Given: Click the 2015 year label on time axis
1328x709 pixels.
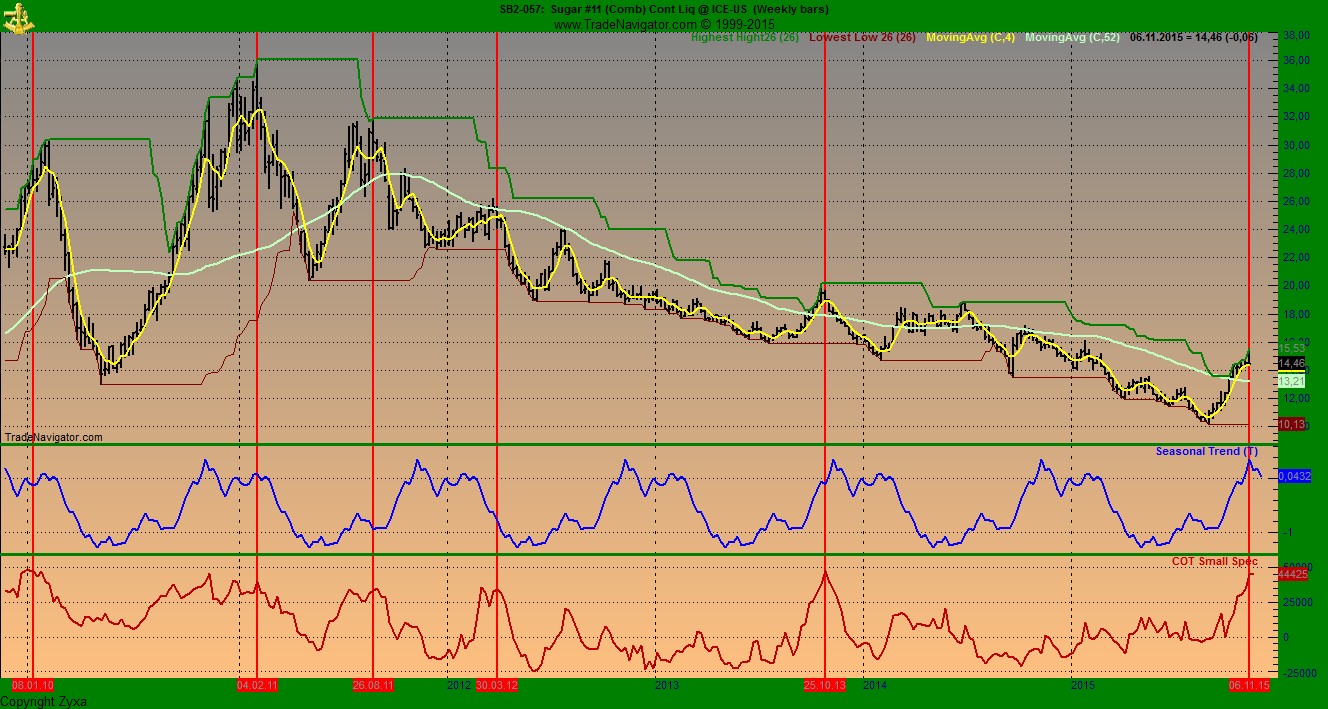Looking at the screenshot, I should click(x=1083, y=686).
